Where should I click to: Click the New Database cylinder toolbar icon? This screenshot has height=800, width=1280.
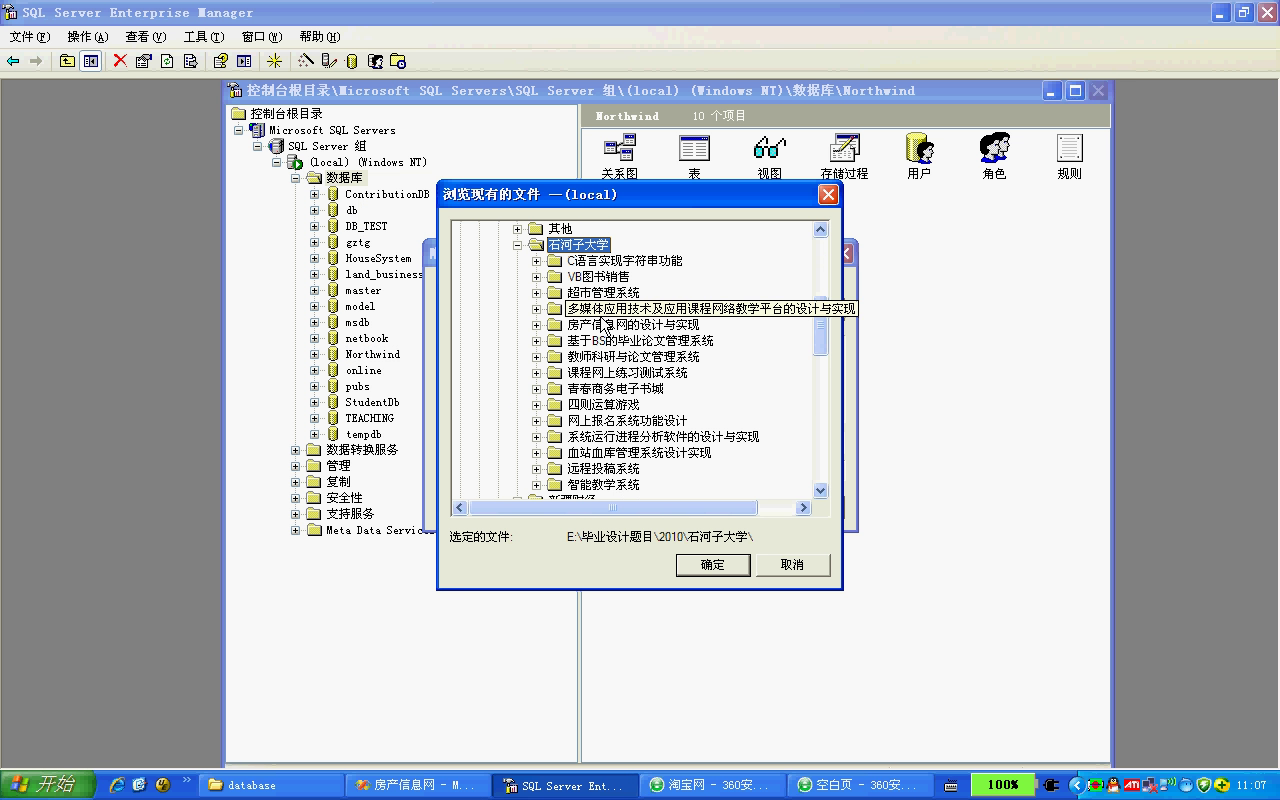tap(352, 61)
